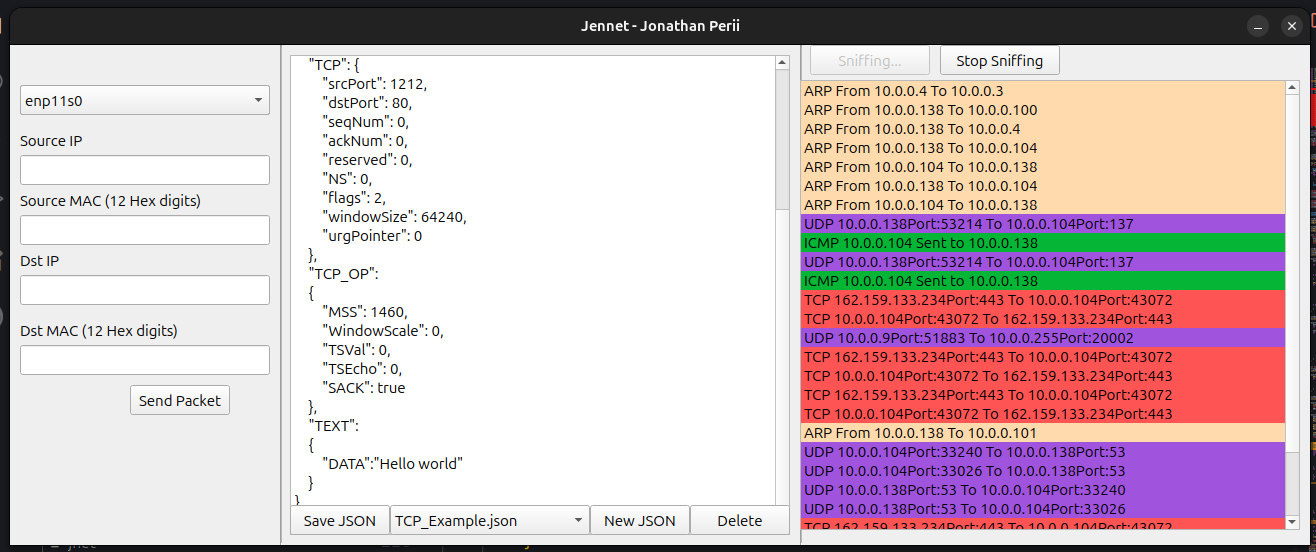Screen dimensions: 1316x552
Task: Click the Source IP input field
Action: pos(145,170)
